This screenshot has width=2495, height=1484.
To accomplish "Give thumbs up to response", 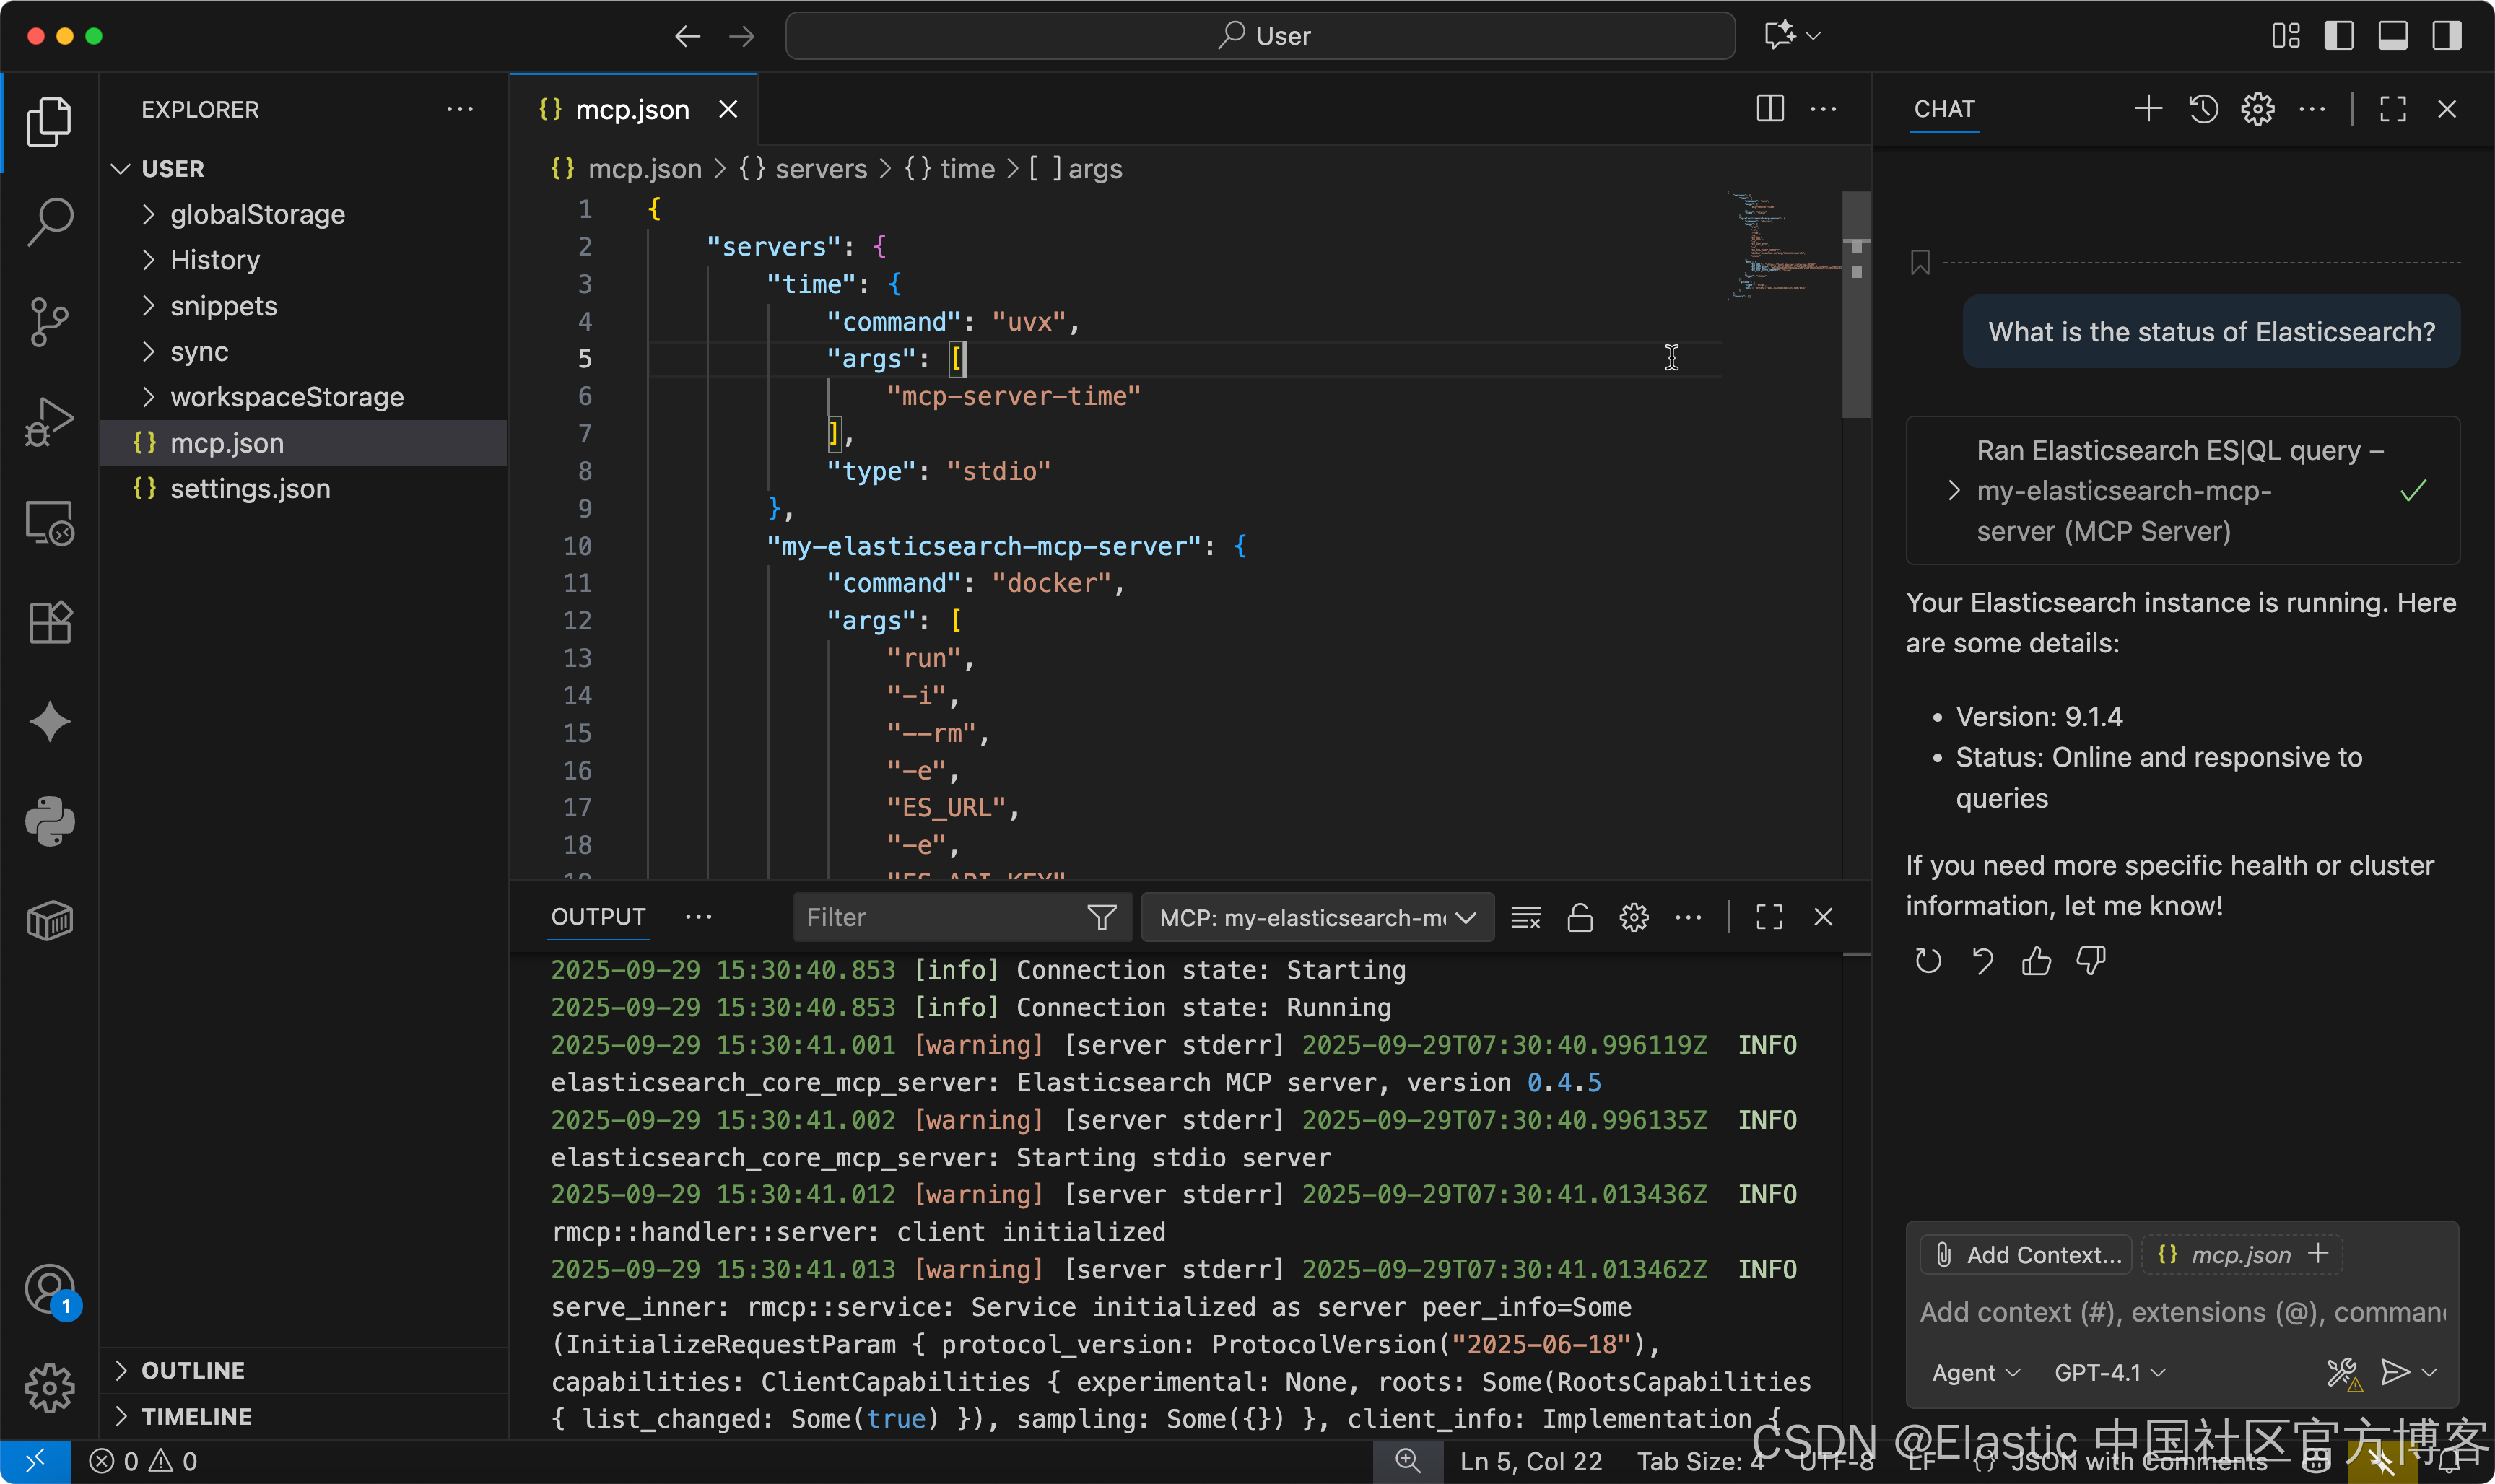I will click(x=2036, y=961).
